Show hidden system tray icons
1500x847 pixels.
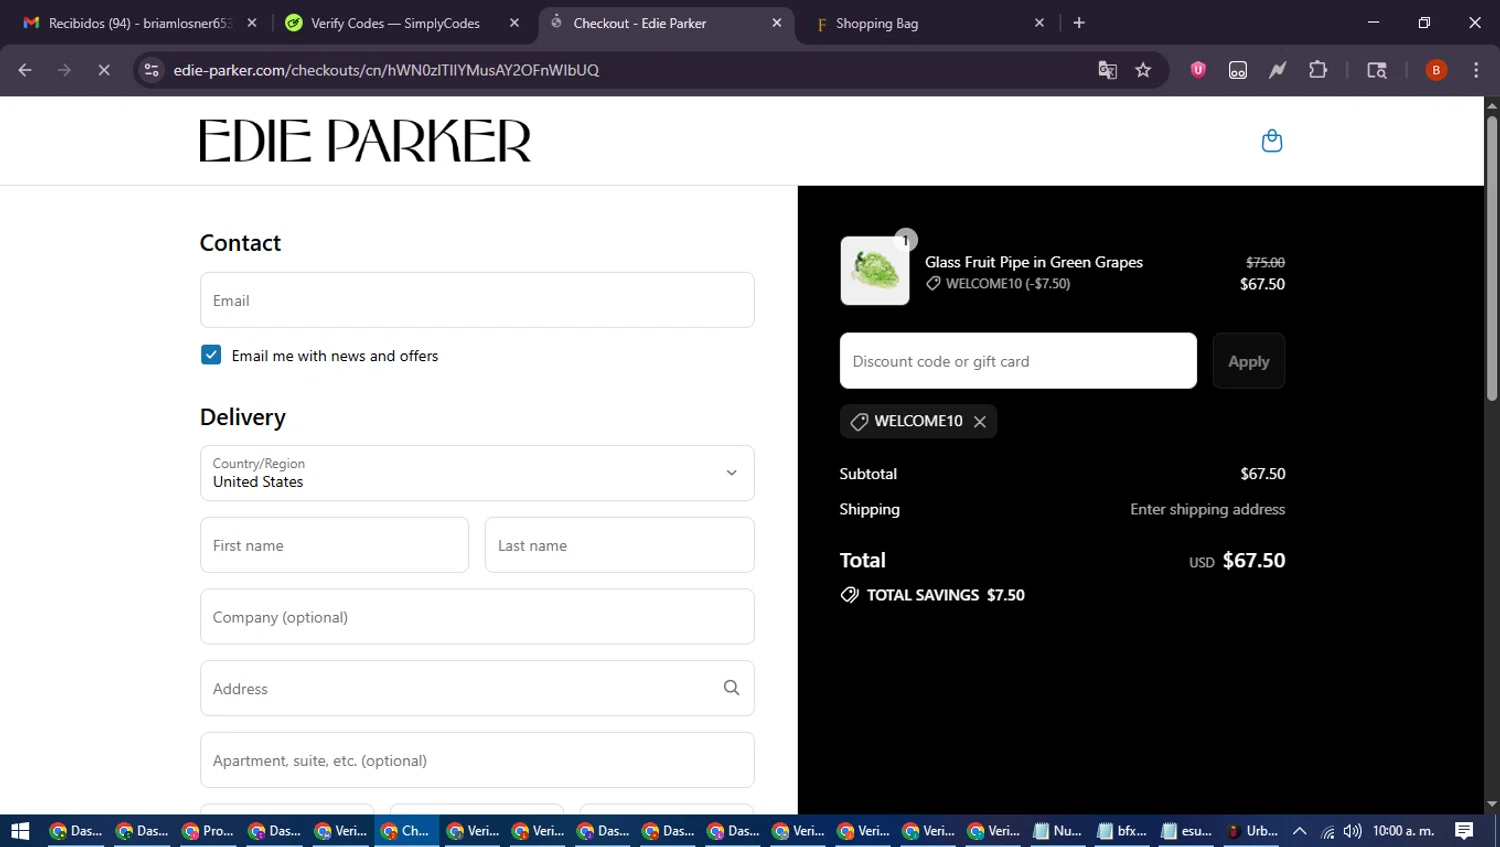[x=1300, y=831]
